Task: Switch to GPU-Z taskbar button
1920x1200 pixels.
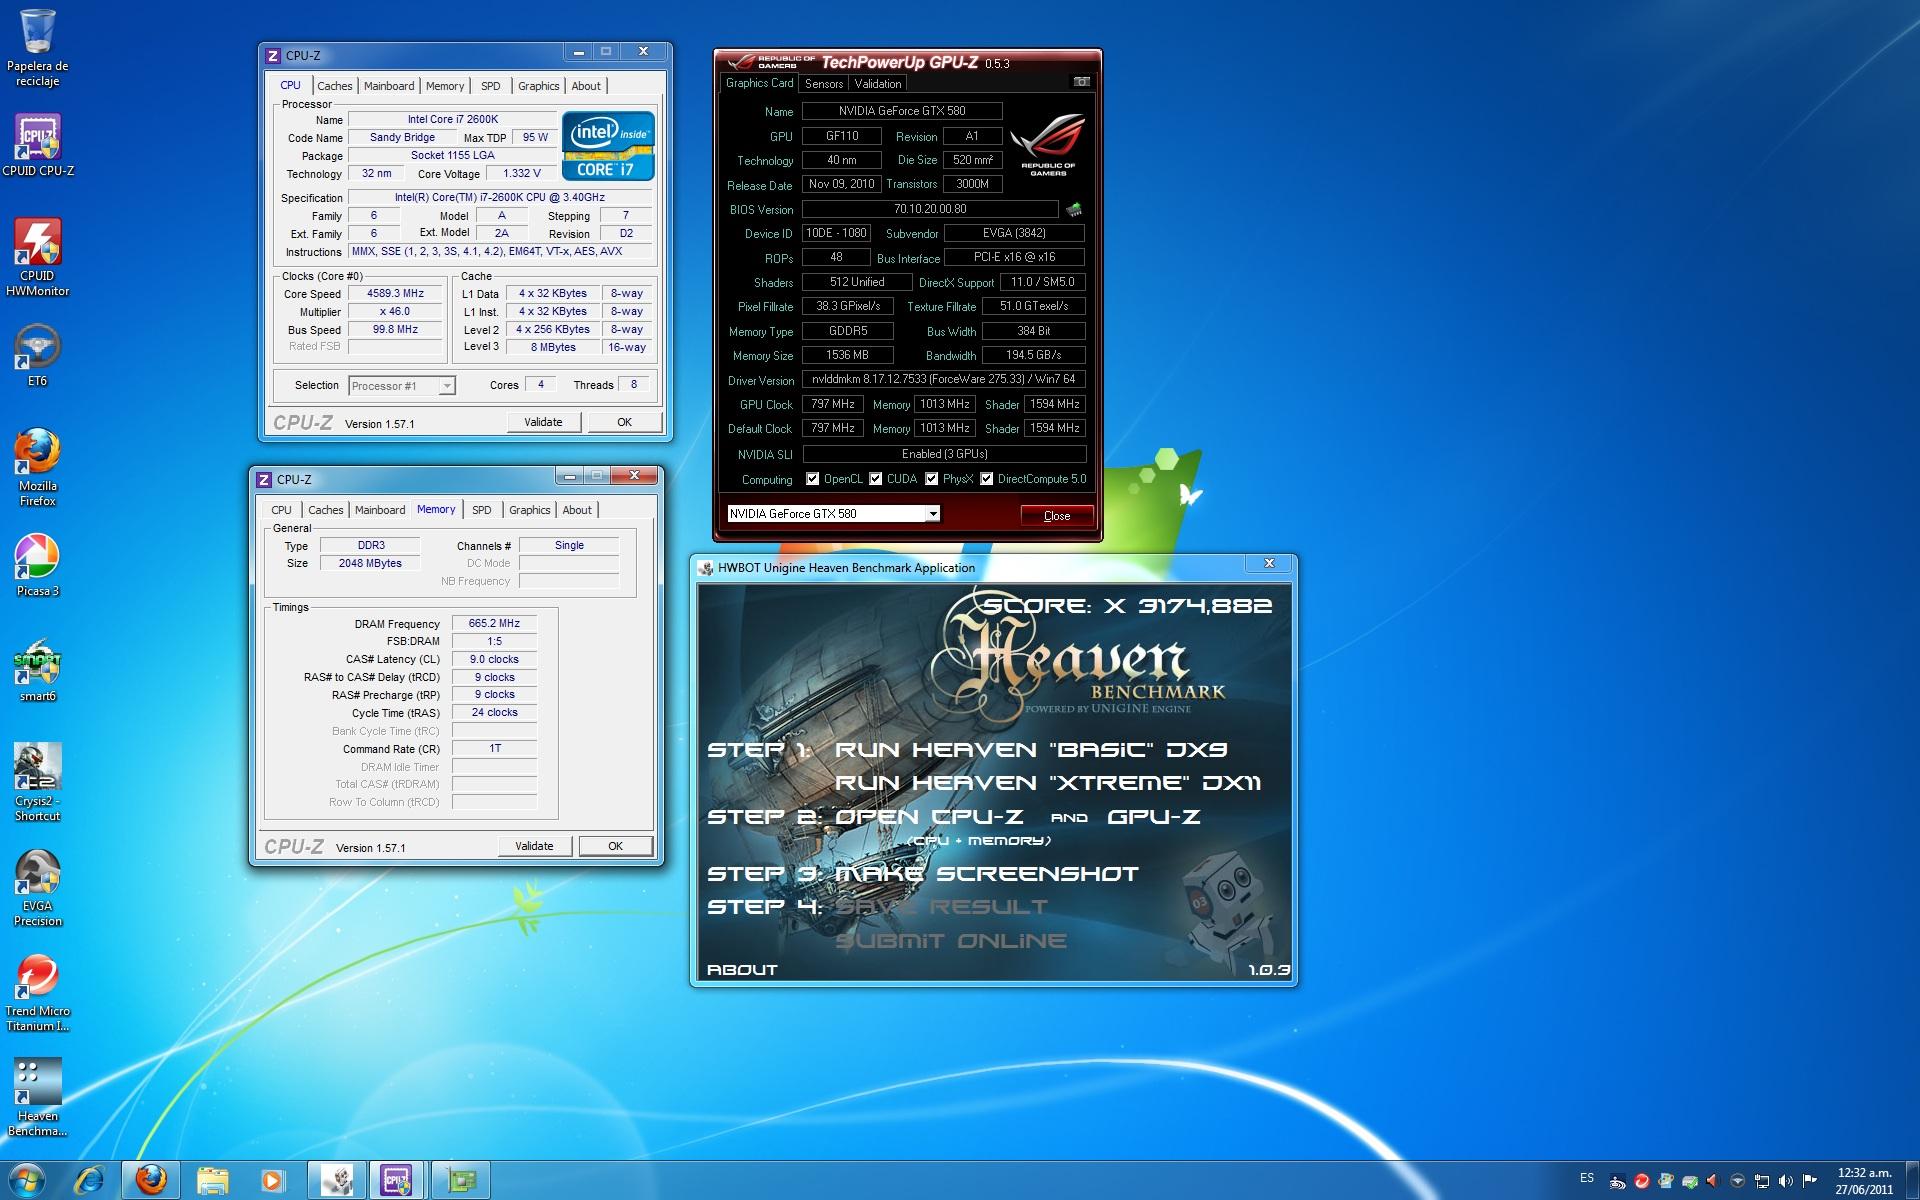Action: point(461,1181)
